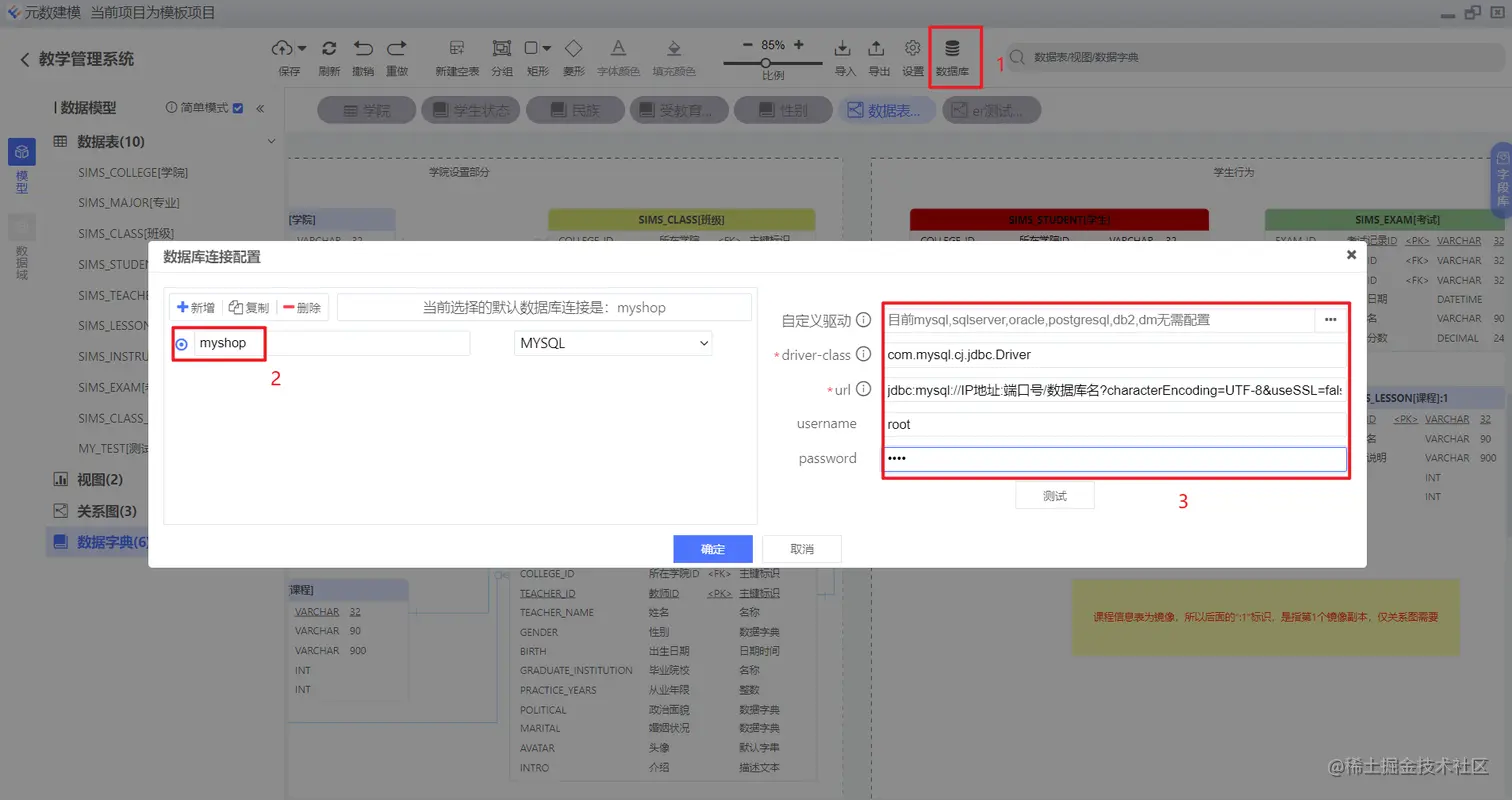Viewport: 1512px width, 800px height.
Task: Switch to the 学生状态 tab
Action: (x=469, y=110)
